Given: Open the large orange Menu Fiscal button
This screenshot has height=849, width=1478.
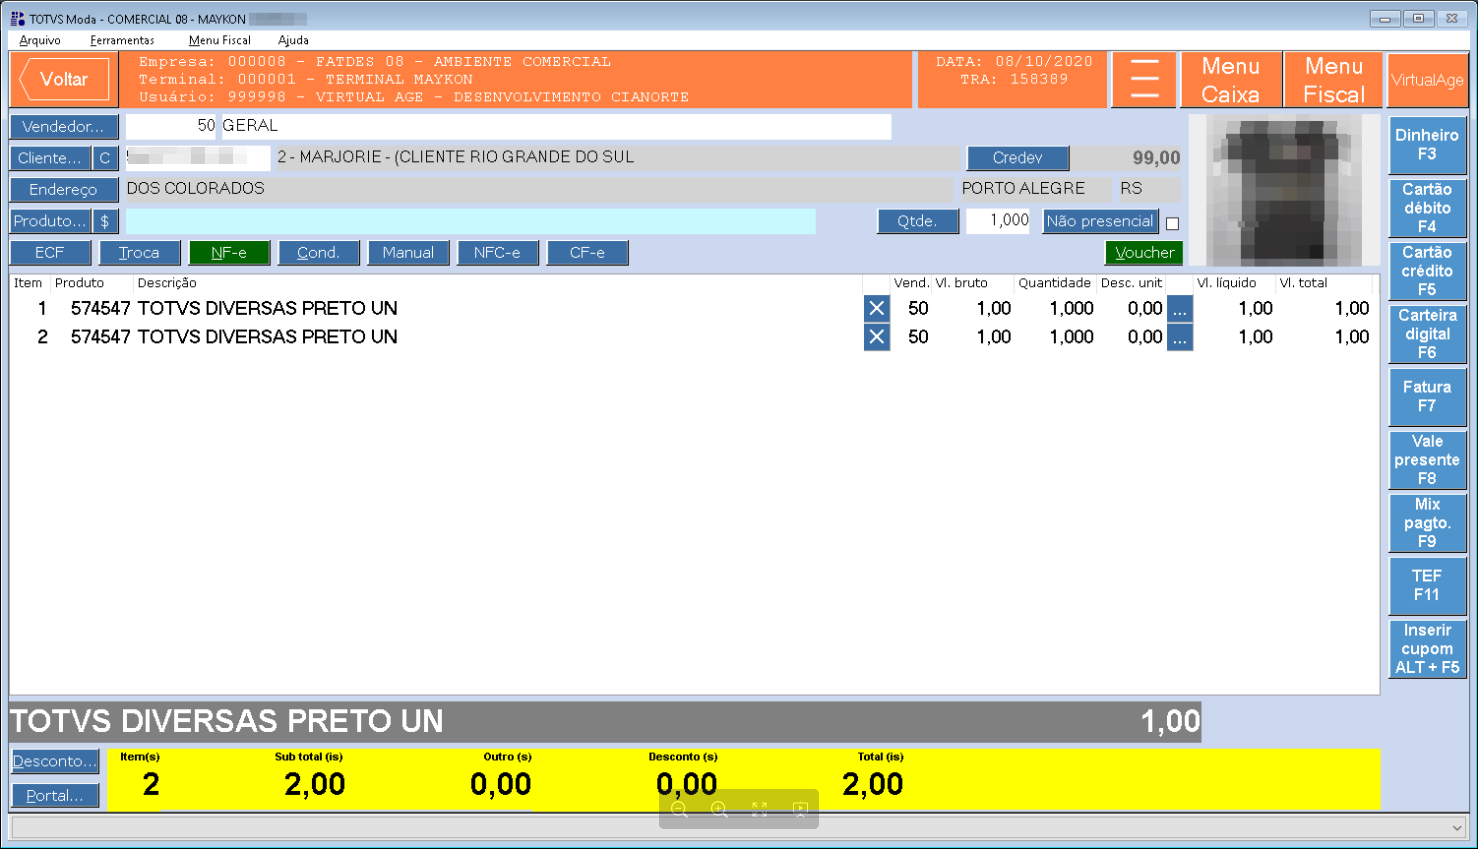Looking at the screenshot, I should point(1334,79).
